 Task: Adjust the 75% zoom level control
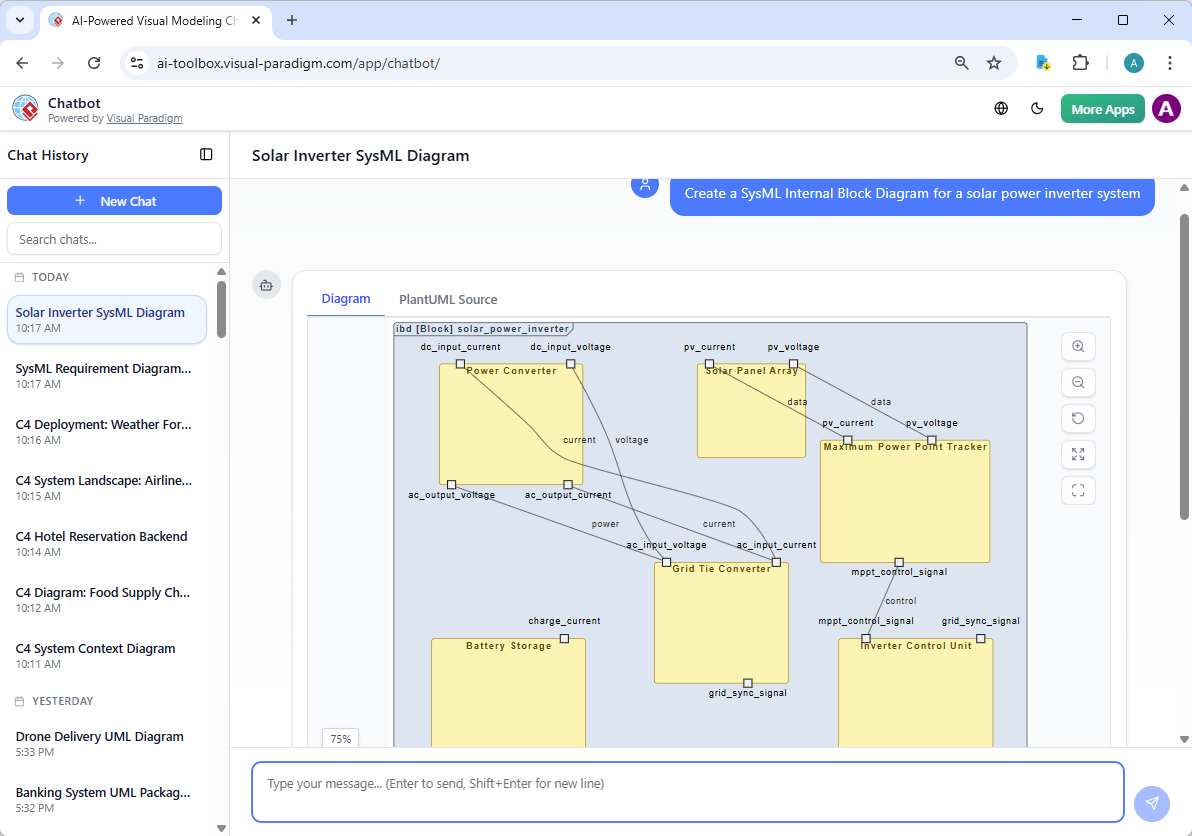tap(340, 738)
